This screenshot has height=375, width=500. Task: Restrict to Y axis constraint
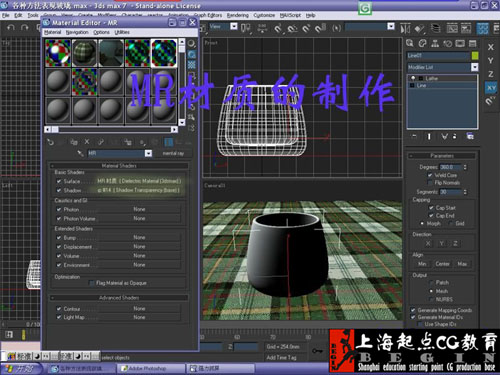click(x=491, y=61)
